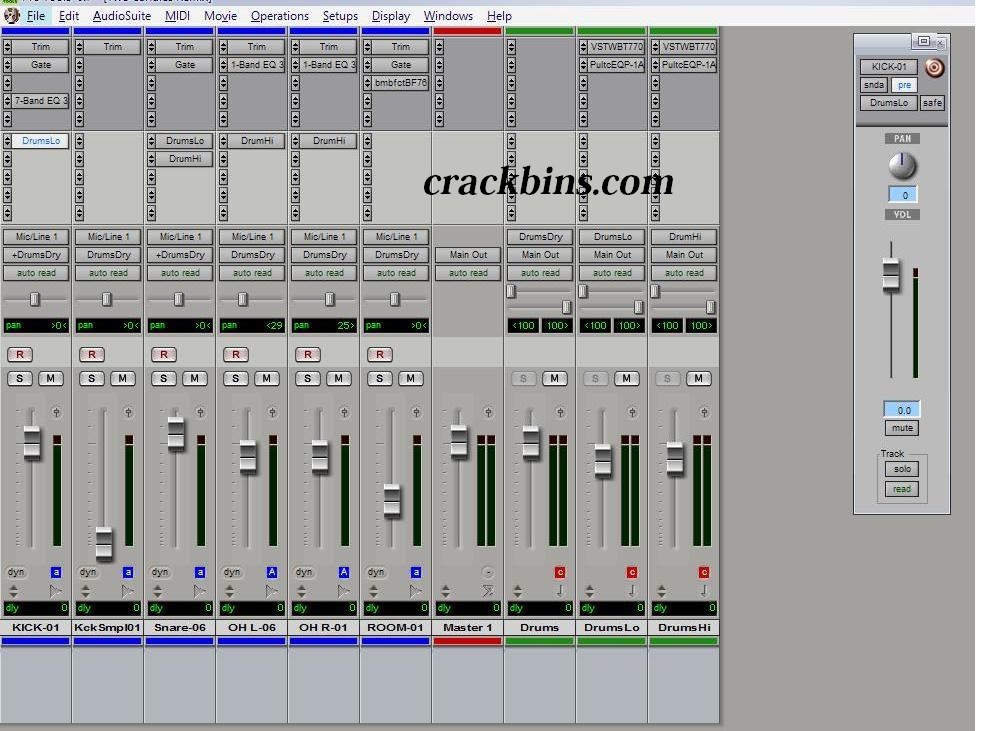Click the red 'c' icon on the Drums track
Viewport: 982px width, 731px height.
[x=559, y=572]
